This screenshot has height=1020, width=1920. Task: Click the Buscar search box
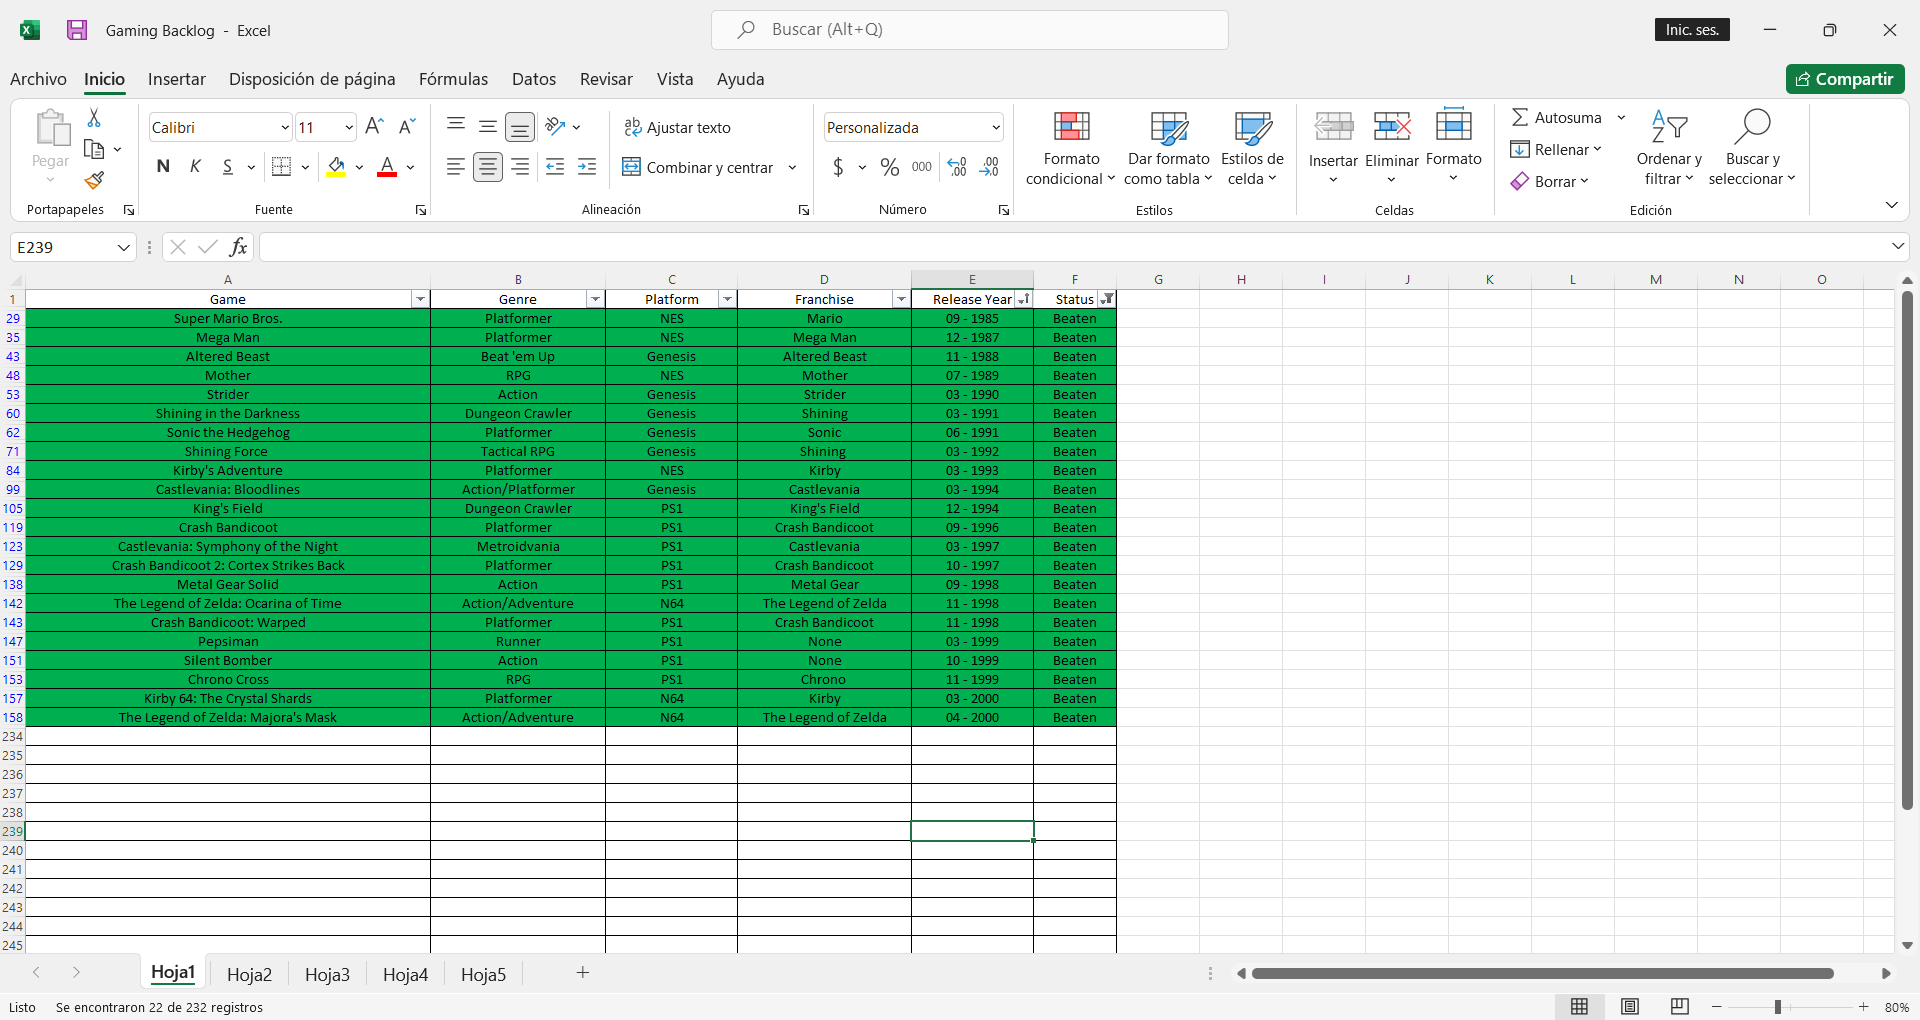[x=970, y=30]
